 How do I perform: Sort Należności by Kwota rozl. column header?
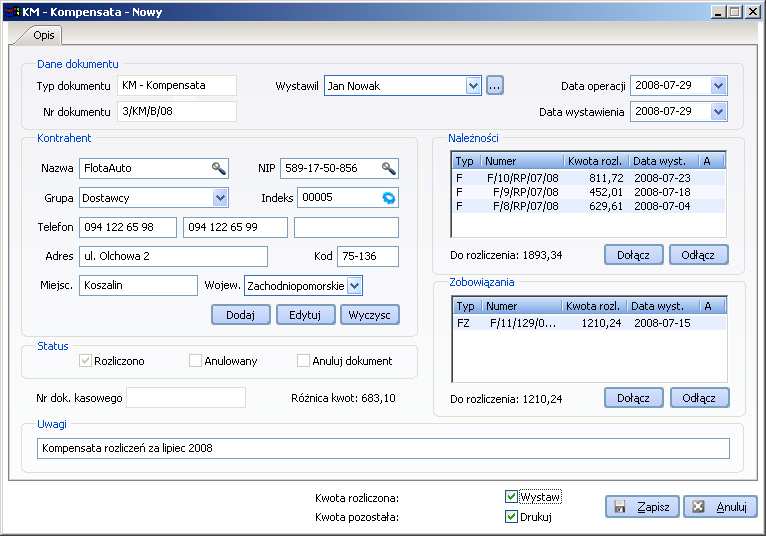(596, 161)
